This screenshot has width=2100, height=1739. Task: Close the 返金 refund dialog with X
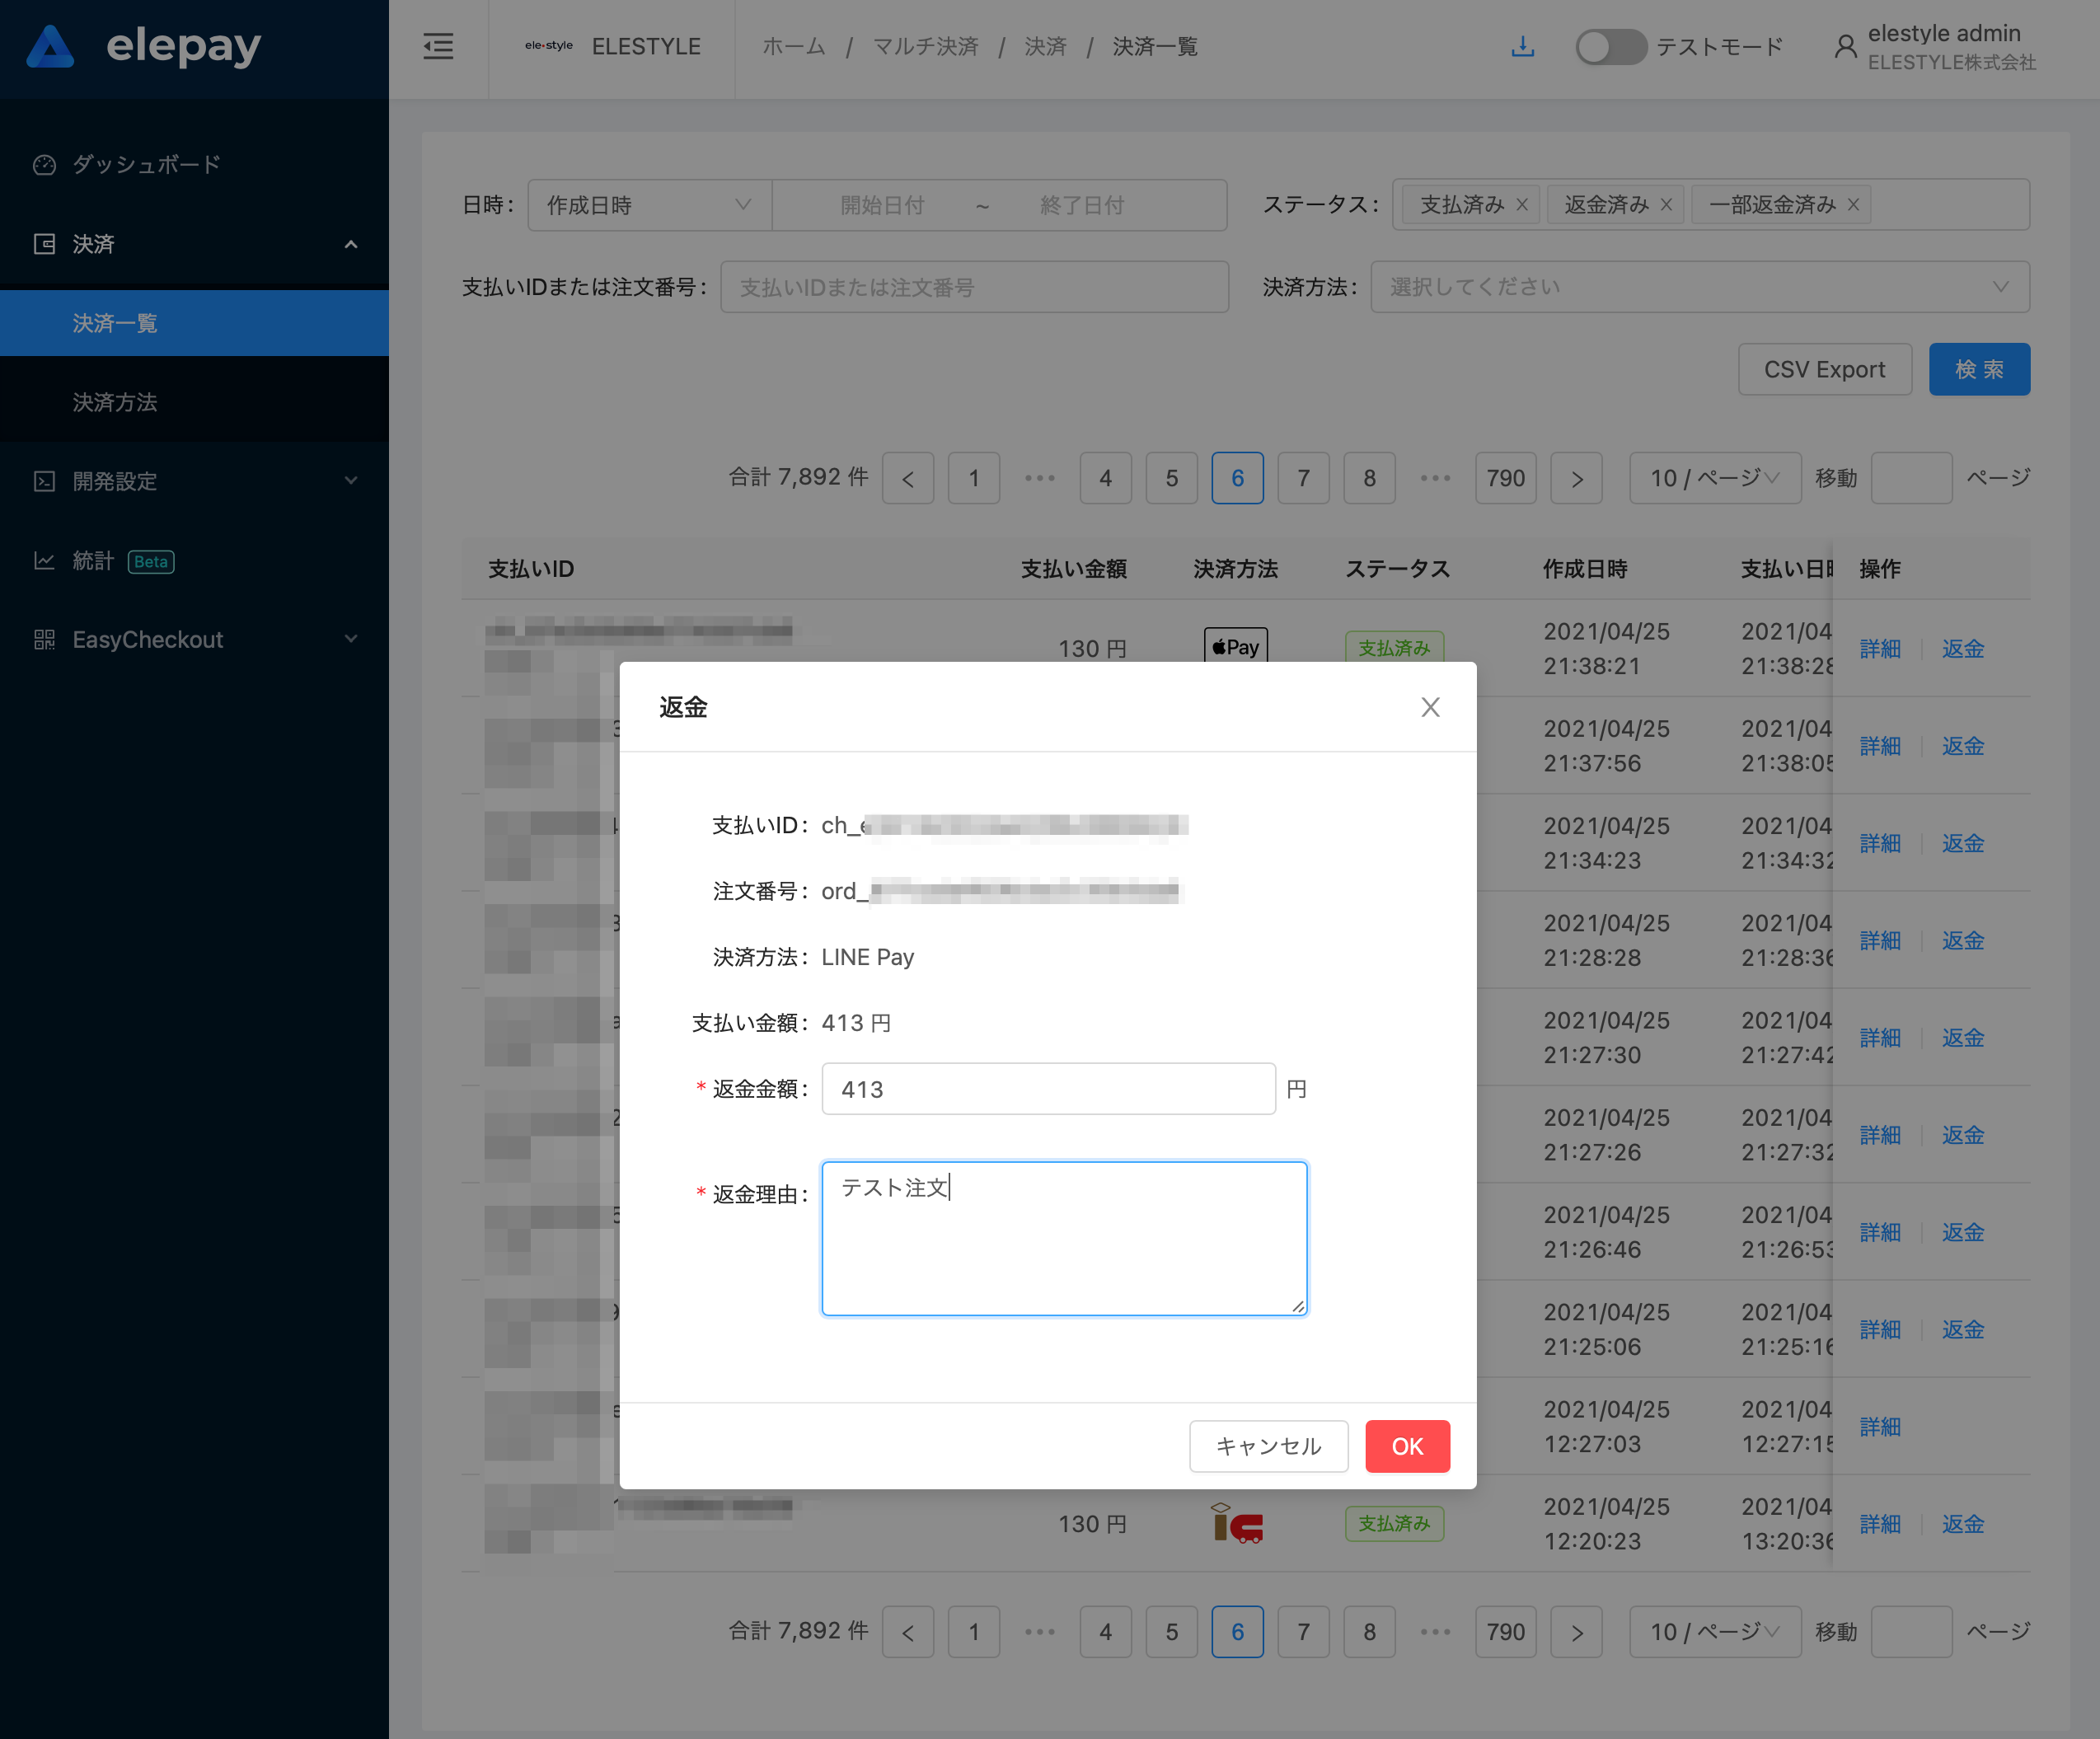point(1430,707)
